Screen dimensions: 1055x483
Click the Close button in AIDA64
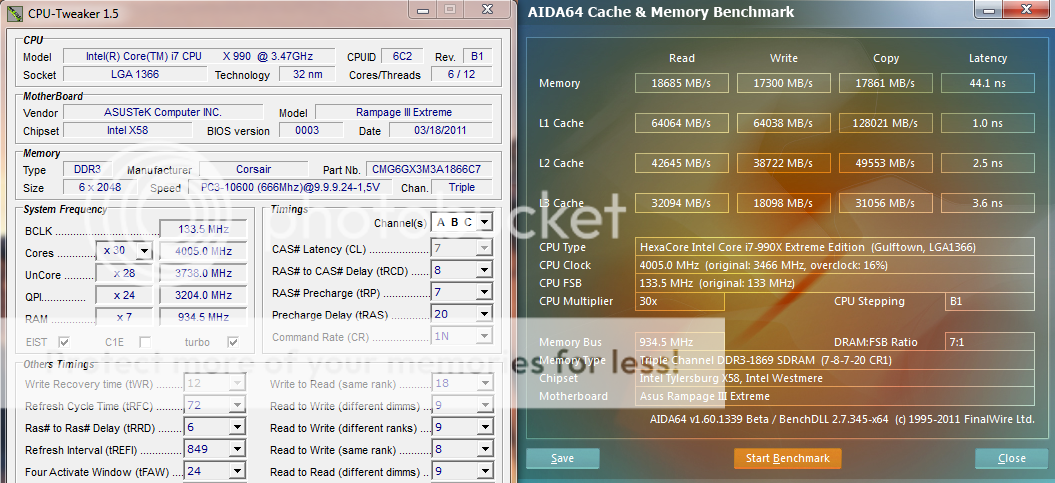(1011, 458)
